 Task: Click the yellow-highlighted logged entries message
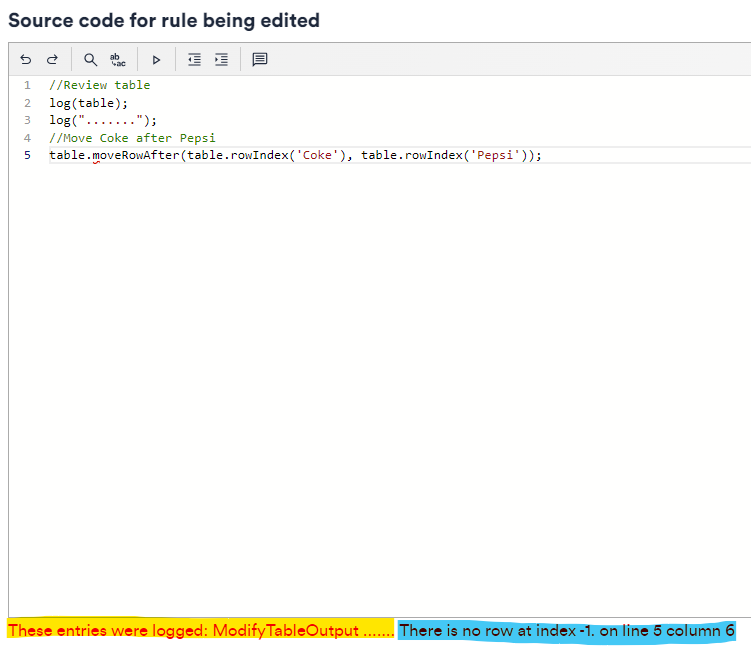click(x=200, y=631)
